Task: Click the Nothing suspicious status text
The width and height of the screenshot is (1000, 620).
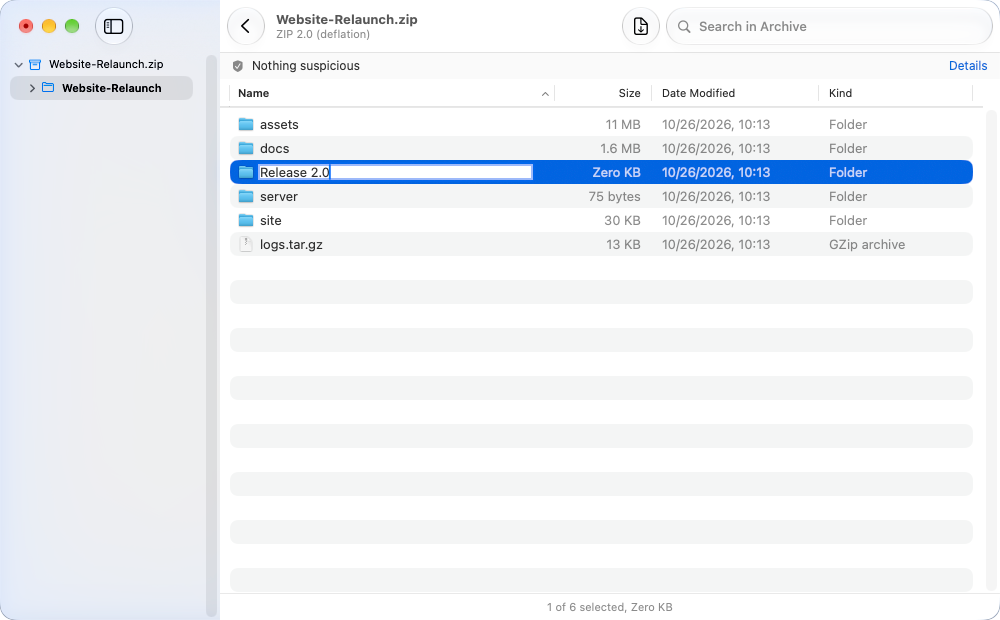Action: [x=305, y=66]
